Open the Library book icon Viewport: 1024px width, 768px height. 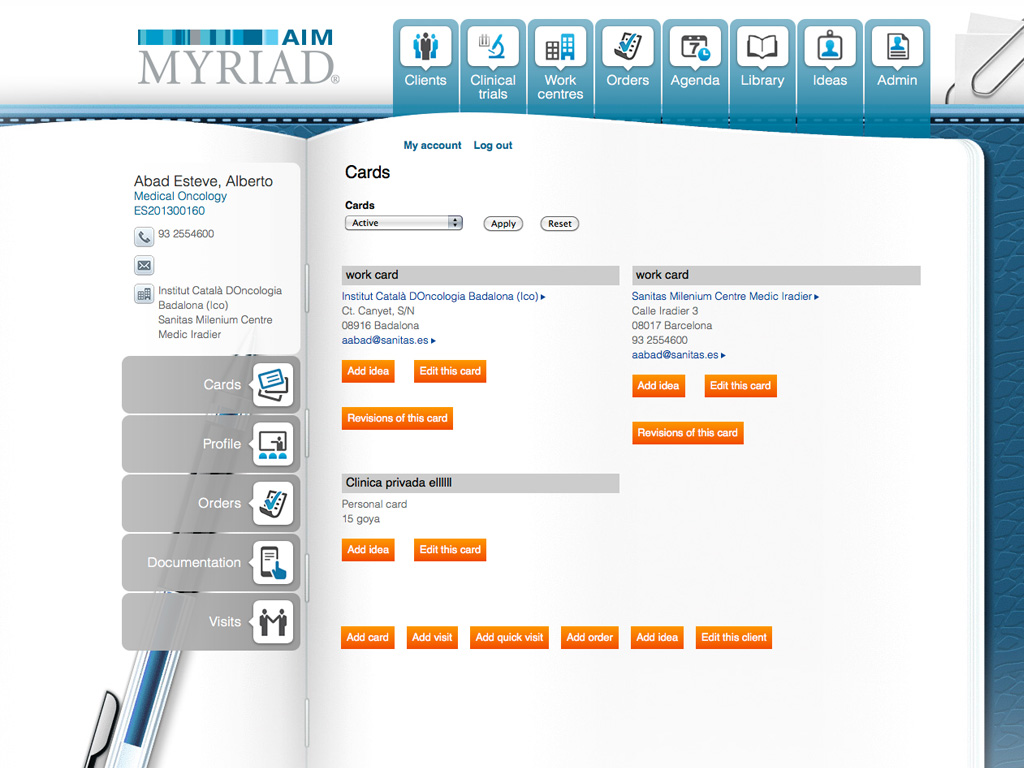pos(762,47)
